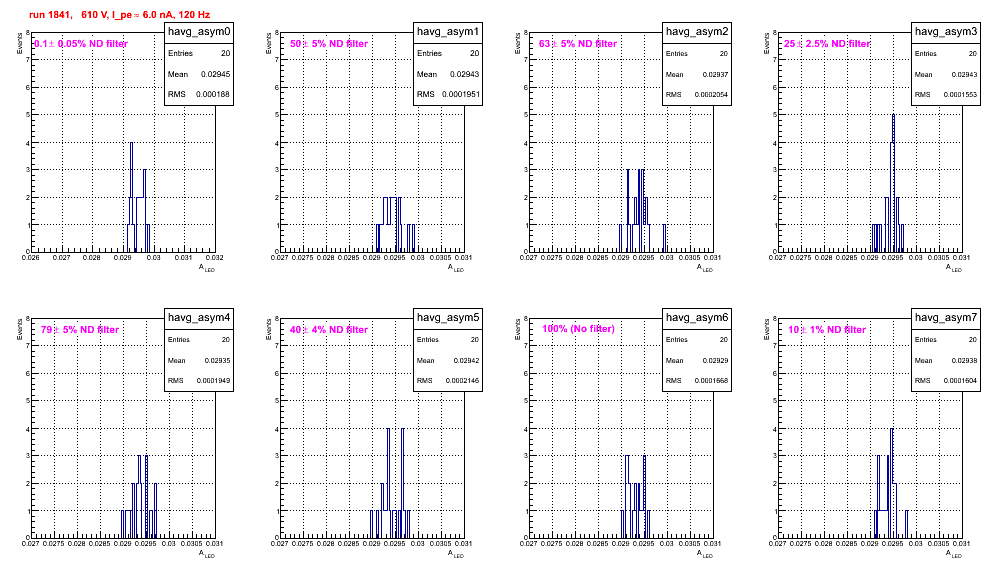Click the '40± 4% ND filter' label
996x572 pixels.
[x=329, y=330]
